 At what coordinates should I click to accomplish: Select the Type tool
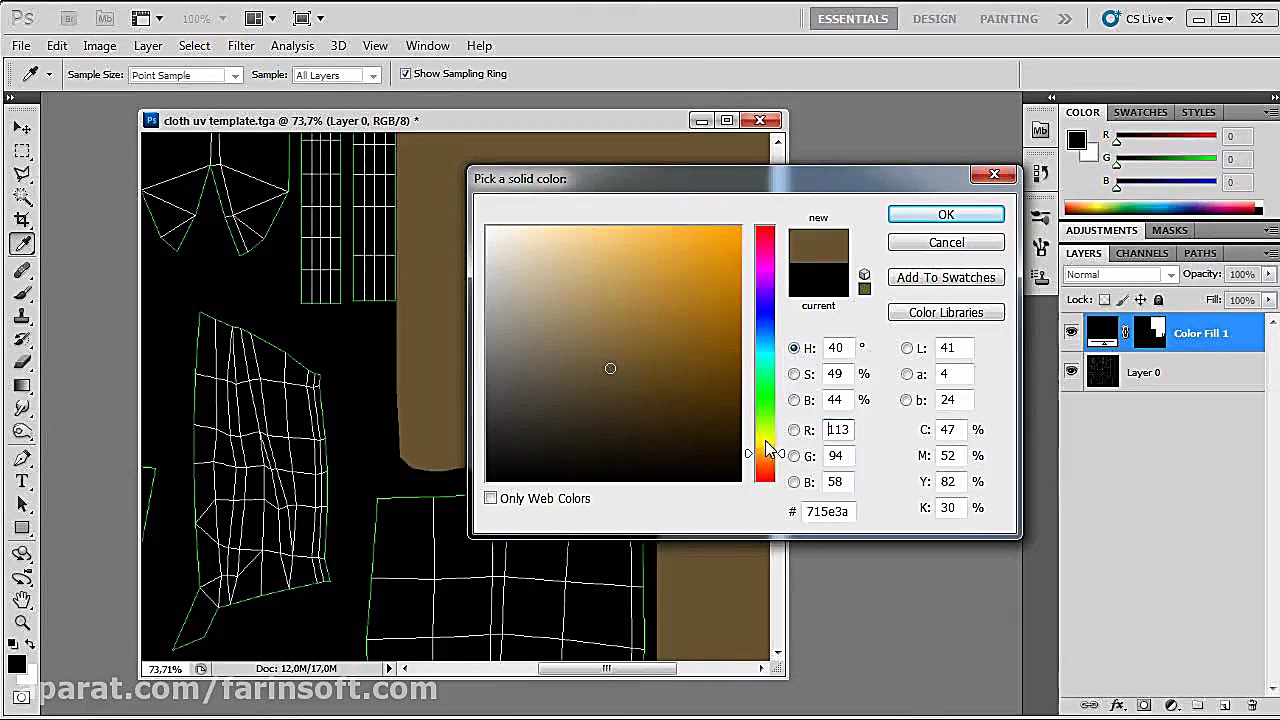coord(22,481)
